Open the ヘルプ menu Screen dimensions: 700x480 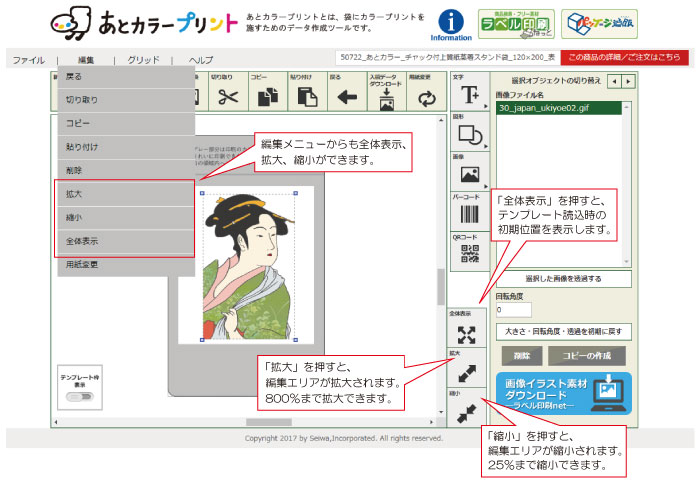tap(200, 60)
